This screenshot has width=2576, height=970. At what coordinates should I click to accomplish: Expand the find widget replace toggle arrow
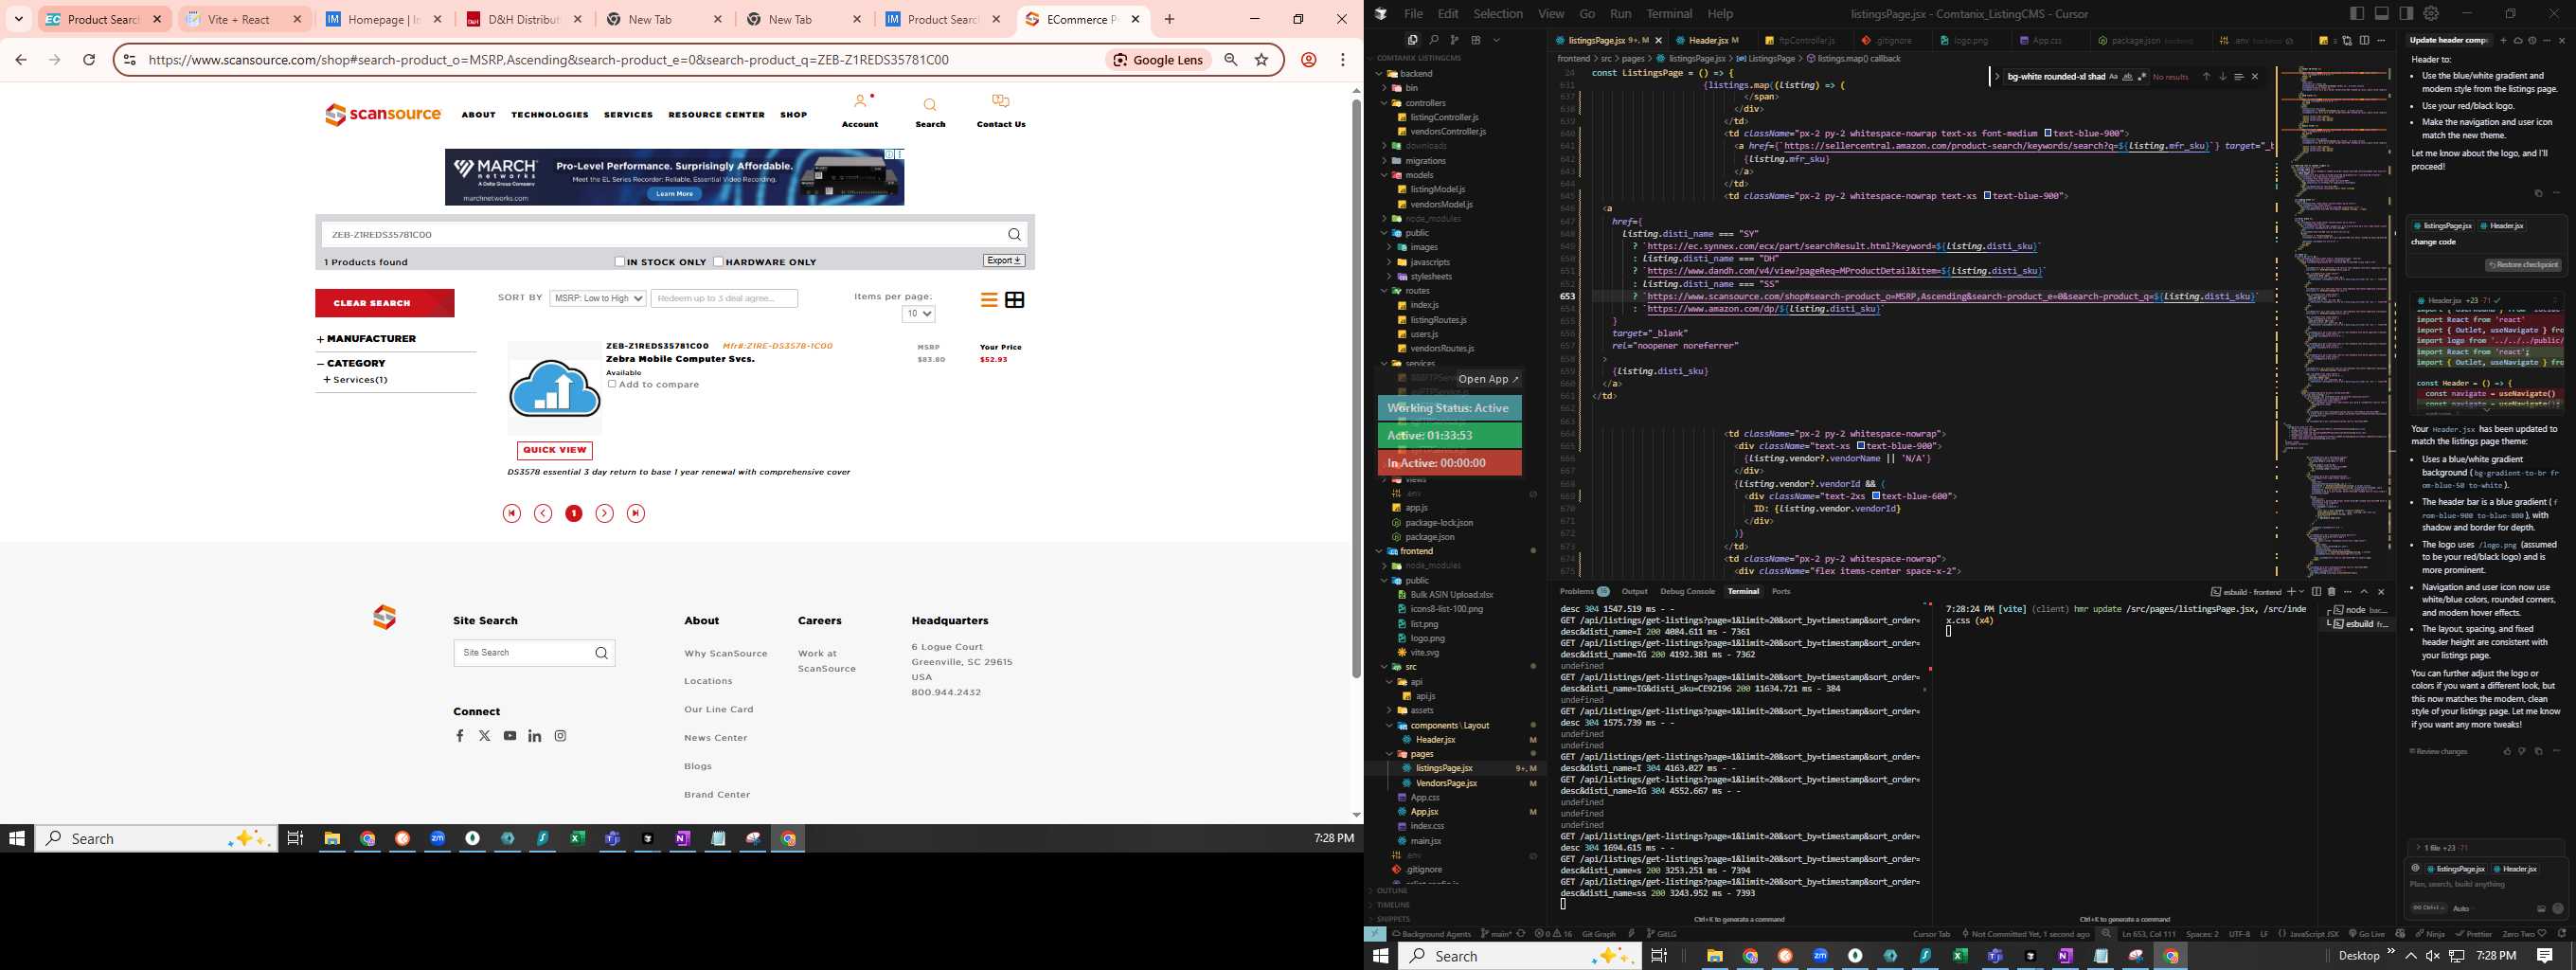pyautogui.click(x=1998, y=77)
